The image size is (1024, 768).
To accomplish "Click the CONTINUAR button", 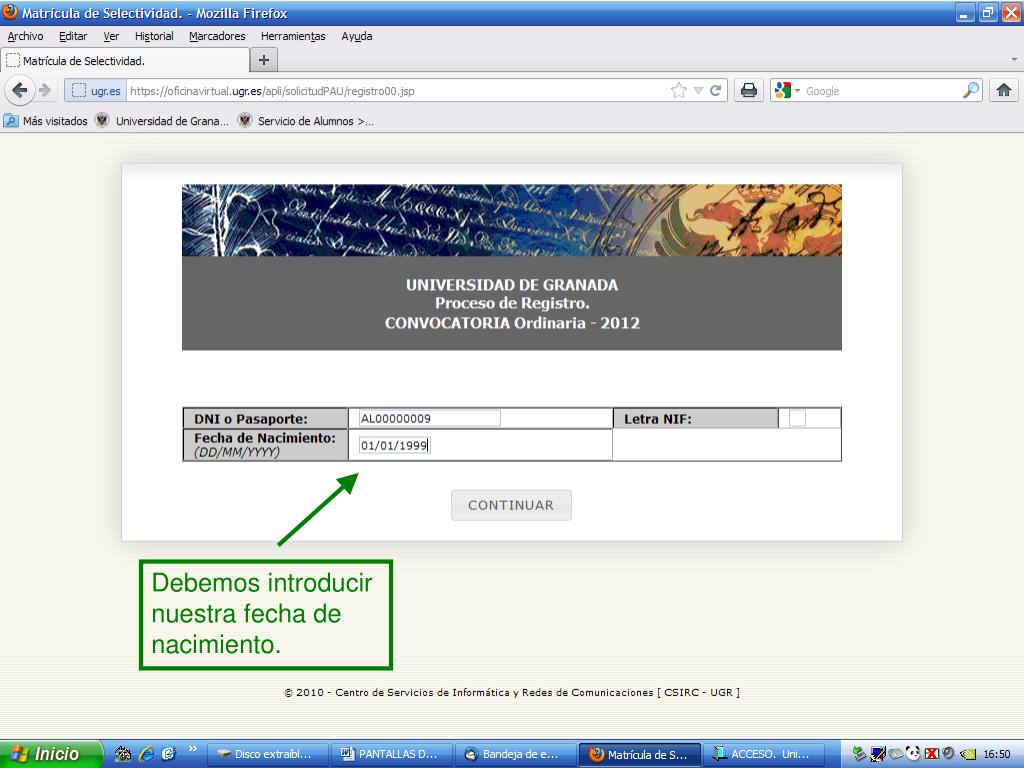I will tap(511, 505).
